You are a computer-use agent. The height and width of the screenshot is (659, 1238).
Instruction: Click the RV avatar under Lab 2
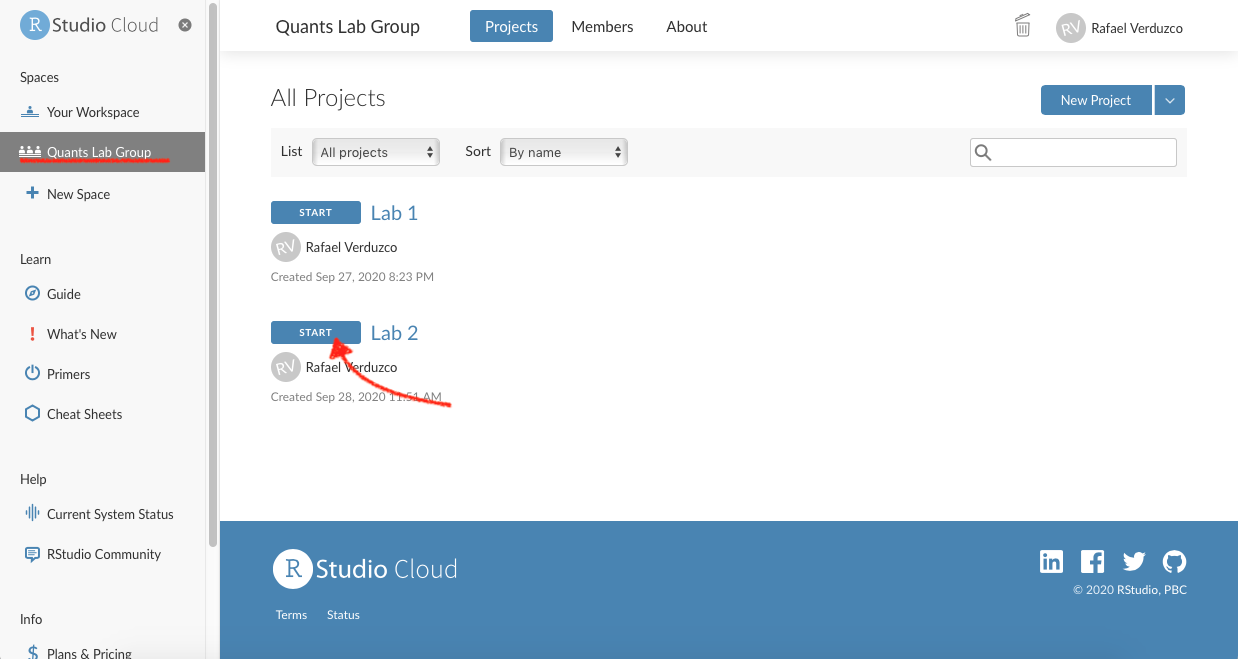pos(286,367)
